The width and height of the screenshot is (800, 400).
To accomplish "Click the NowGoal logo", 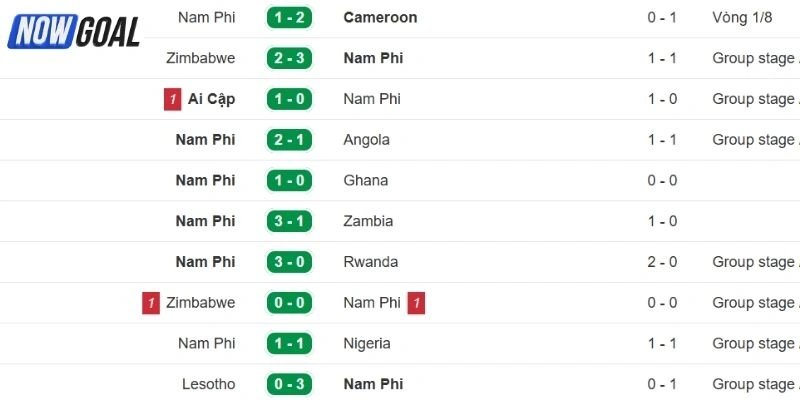I will (x=74, y=32).
